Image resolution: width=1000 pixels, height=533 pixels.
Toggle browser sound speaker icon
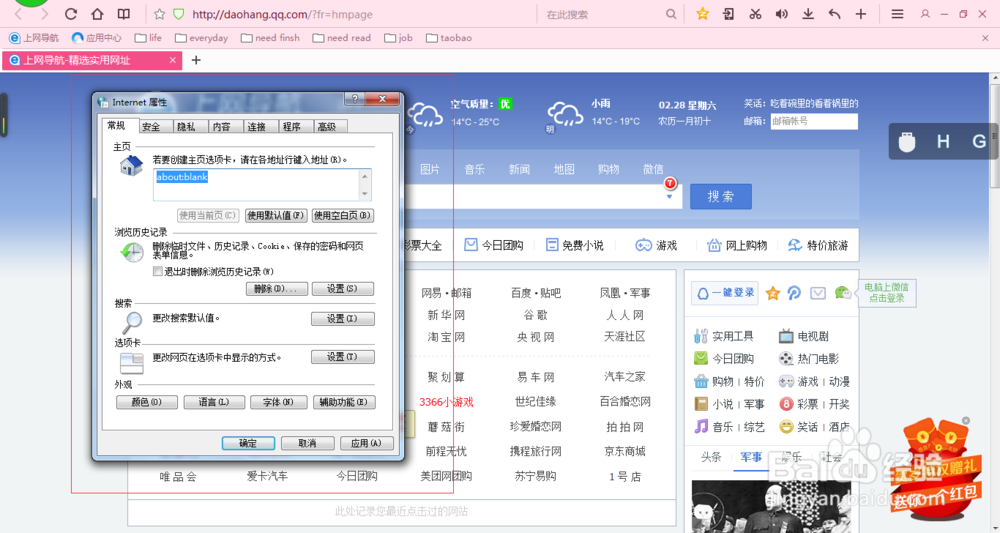pyautogui.click(x=781, y=13)
